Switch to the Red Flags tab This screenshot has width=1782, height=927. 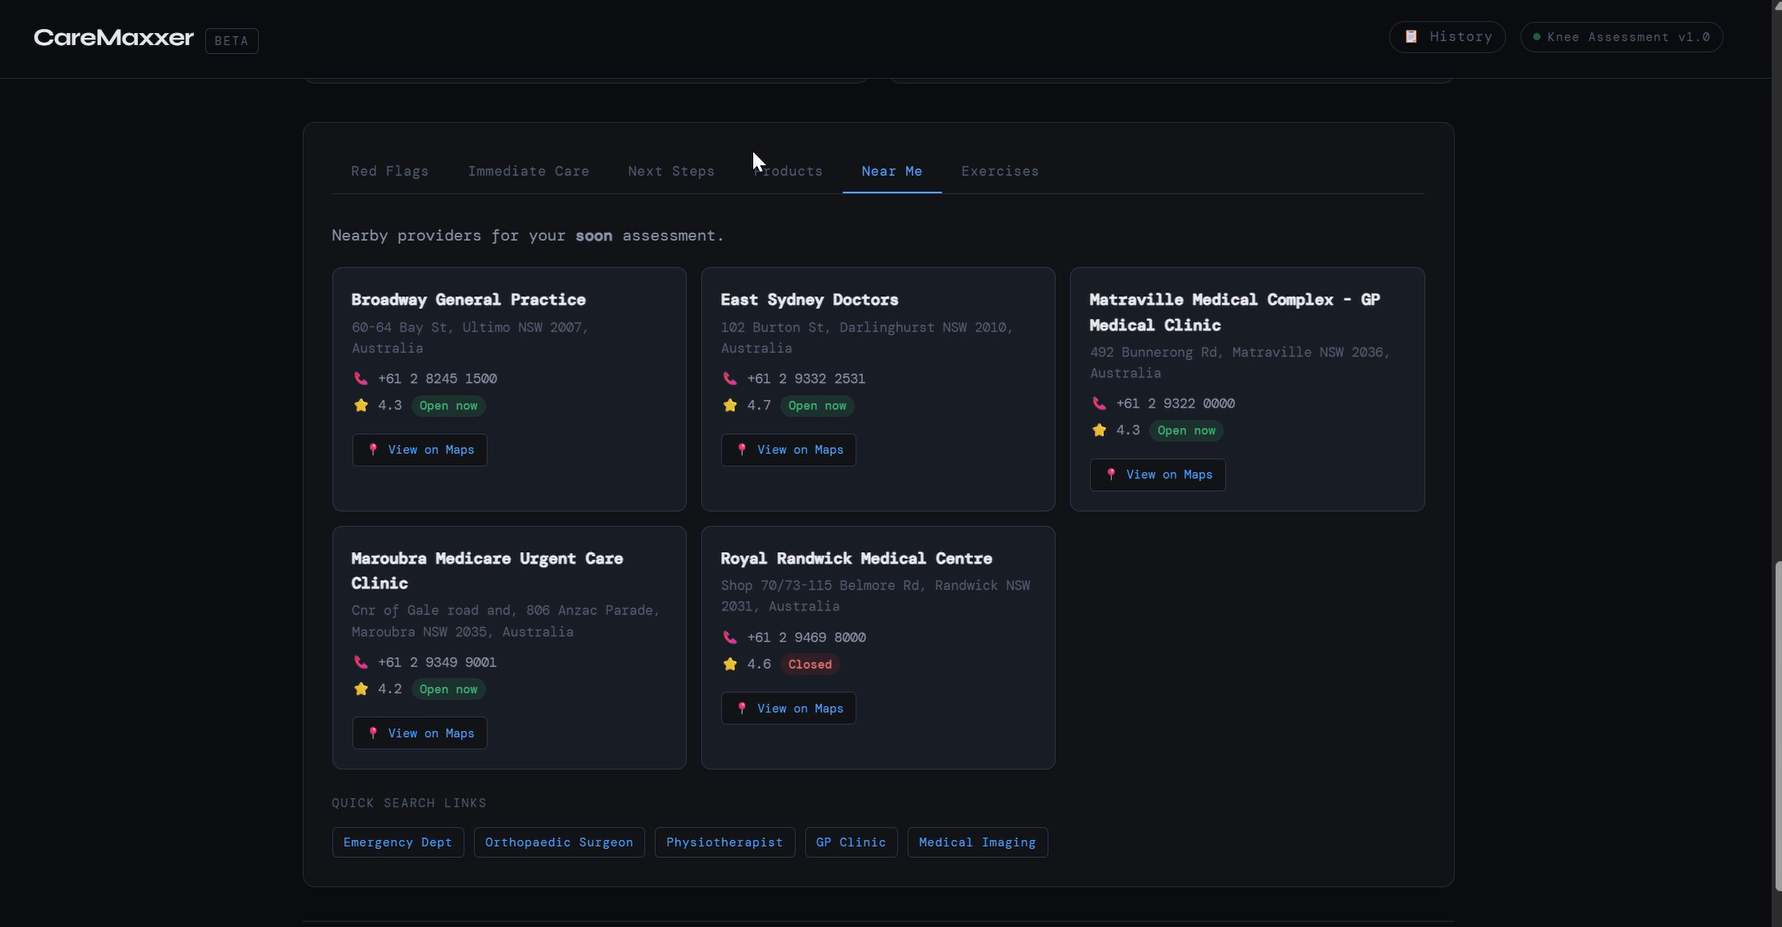(390, 171)
